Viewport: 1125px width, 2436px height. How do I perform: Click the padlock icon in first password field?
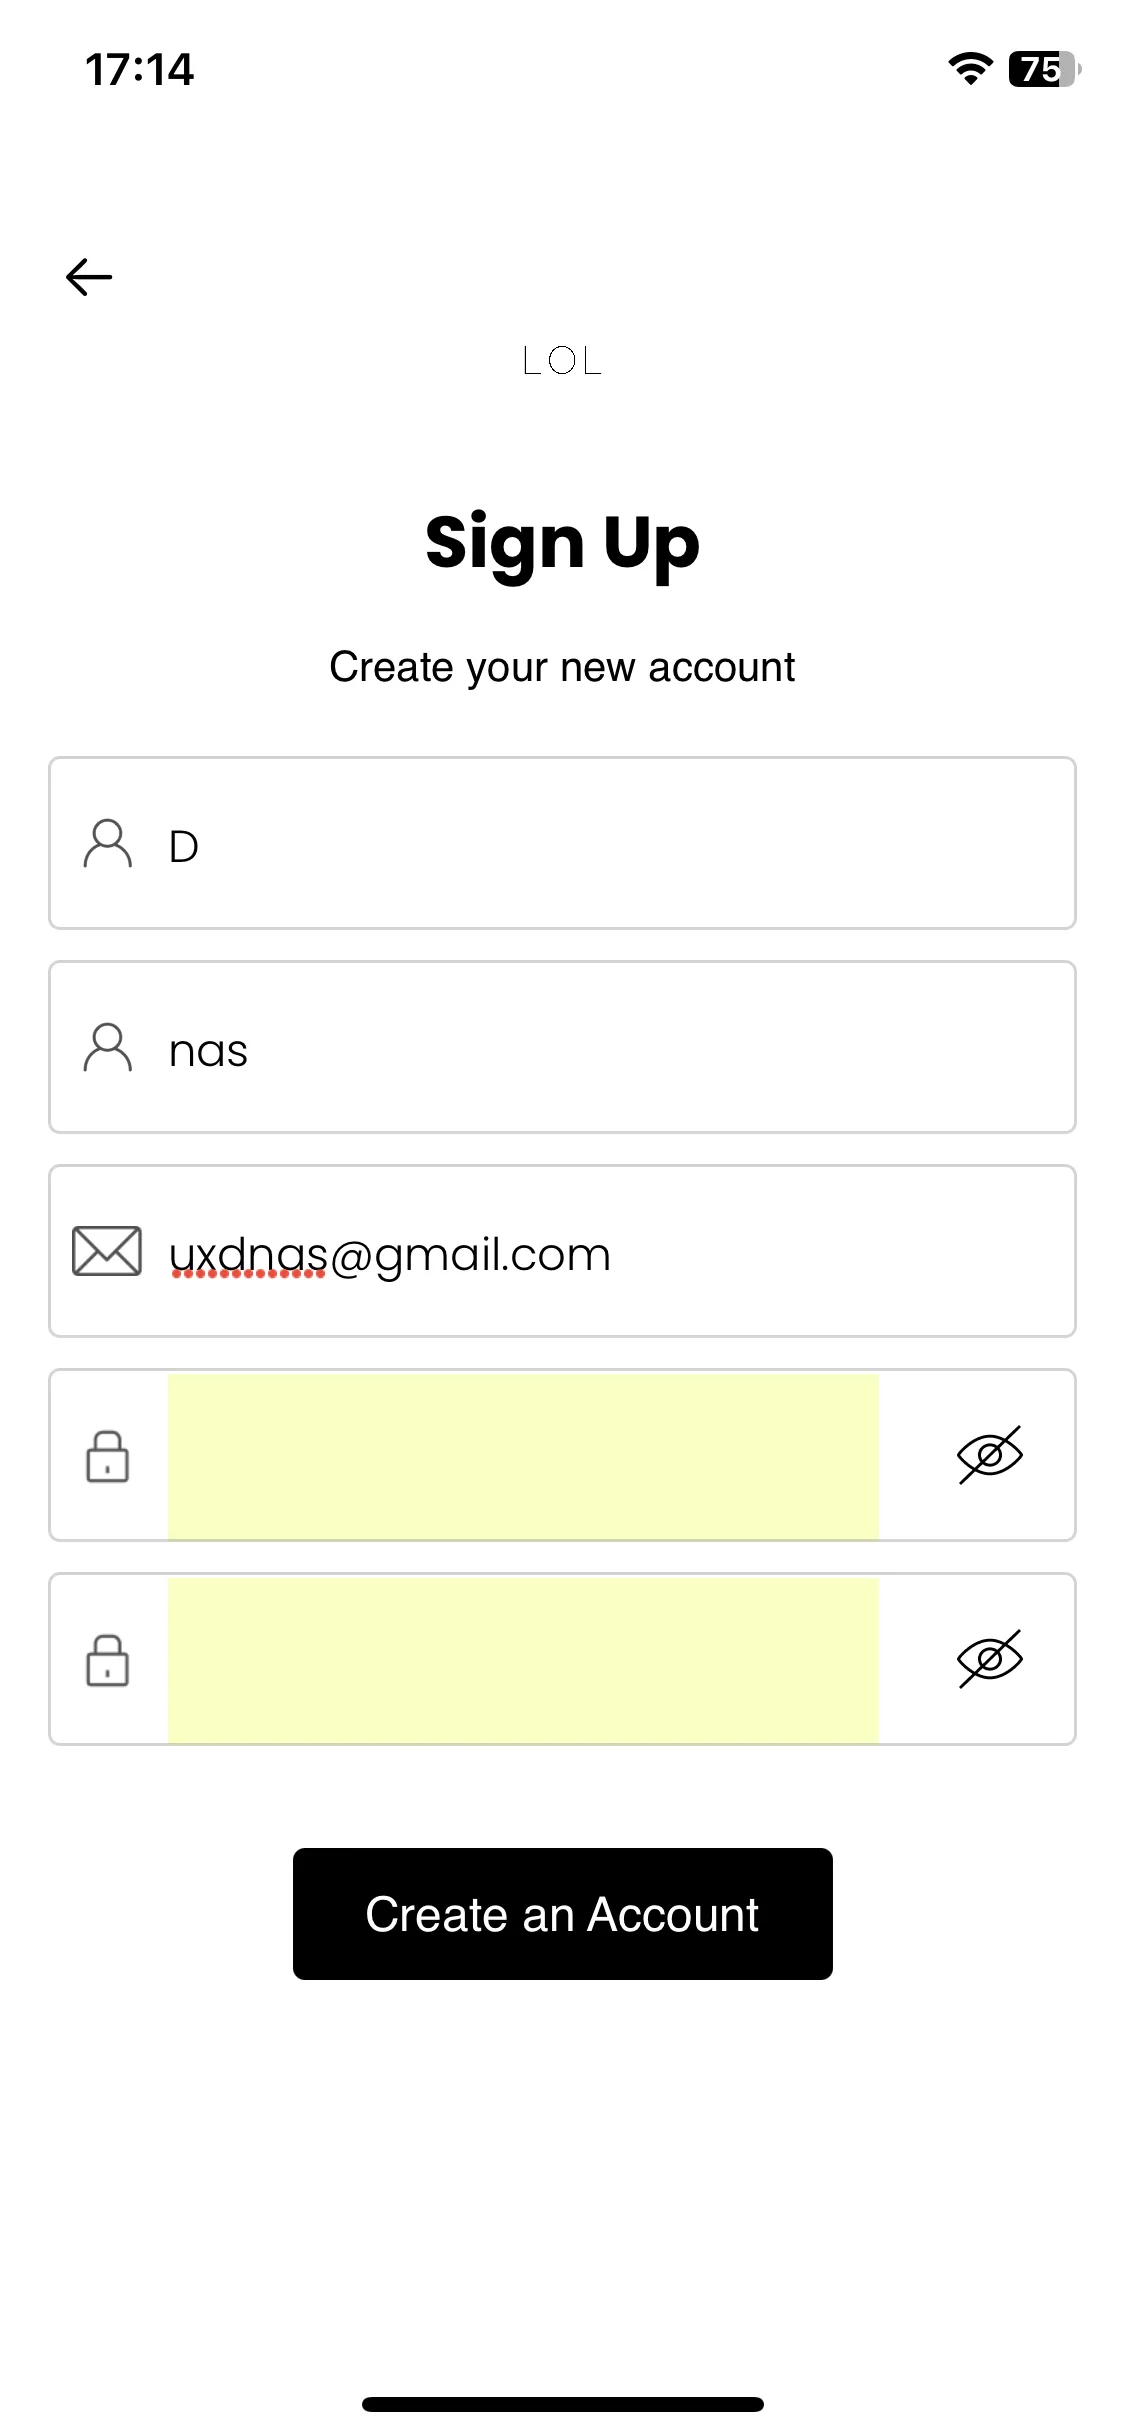pyautogui.click(x=107, y=1456)
